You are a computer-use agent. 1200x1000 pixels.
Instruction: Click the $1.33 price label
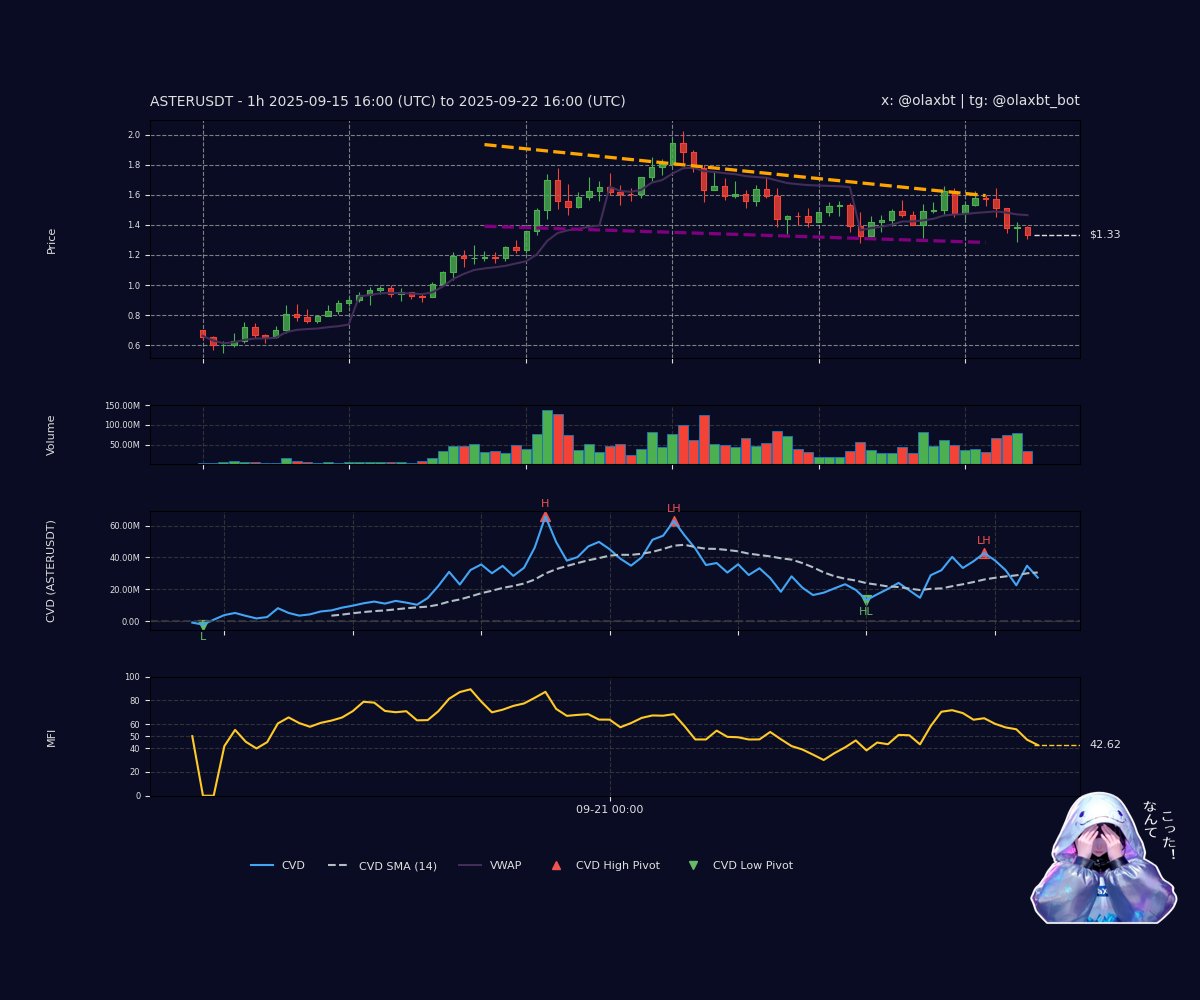click(x=1105, y=232)
